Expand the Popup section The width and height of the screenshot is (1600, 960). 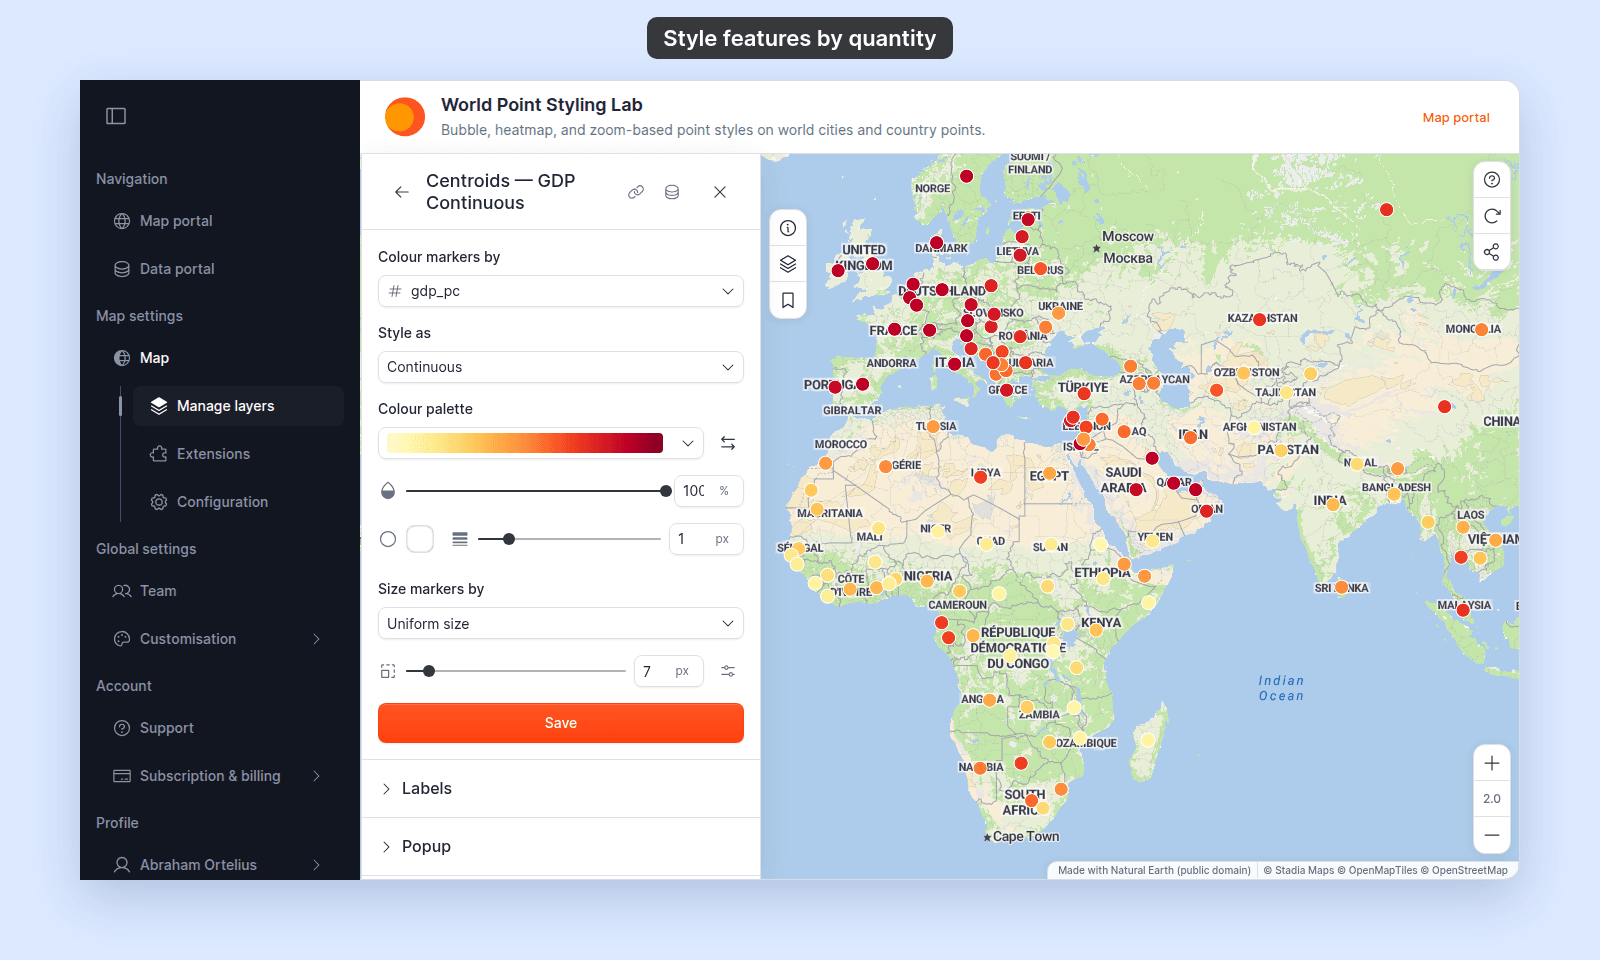561,847
